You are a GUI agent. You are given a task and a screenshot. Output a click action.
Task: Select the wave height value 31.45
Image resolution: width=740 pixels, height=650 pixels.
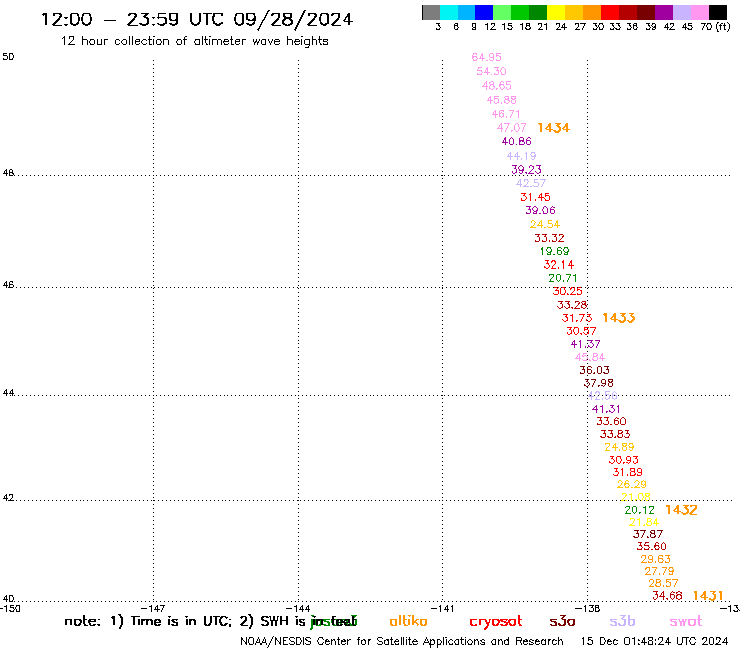535,197
